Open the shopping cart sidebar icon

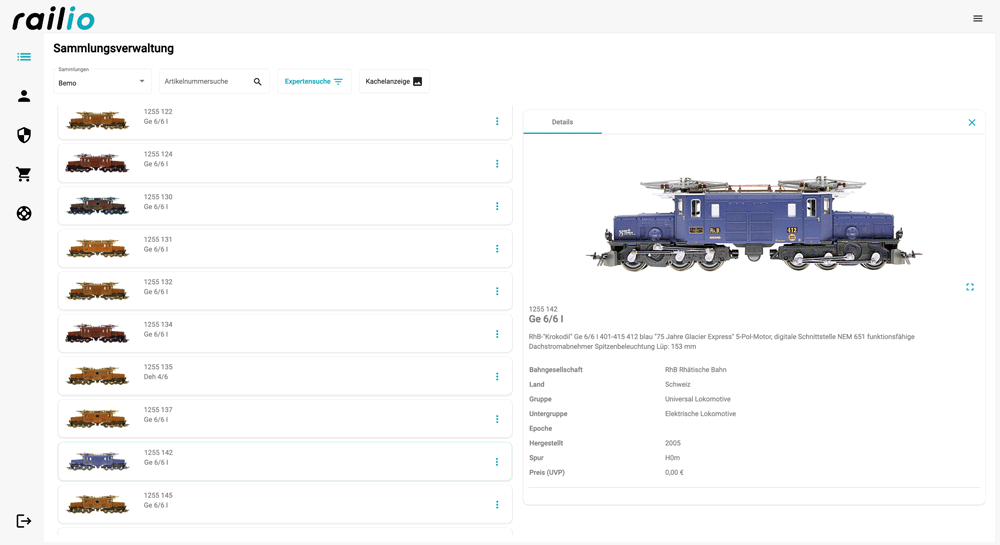click(24, 174)
